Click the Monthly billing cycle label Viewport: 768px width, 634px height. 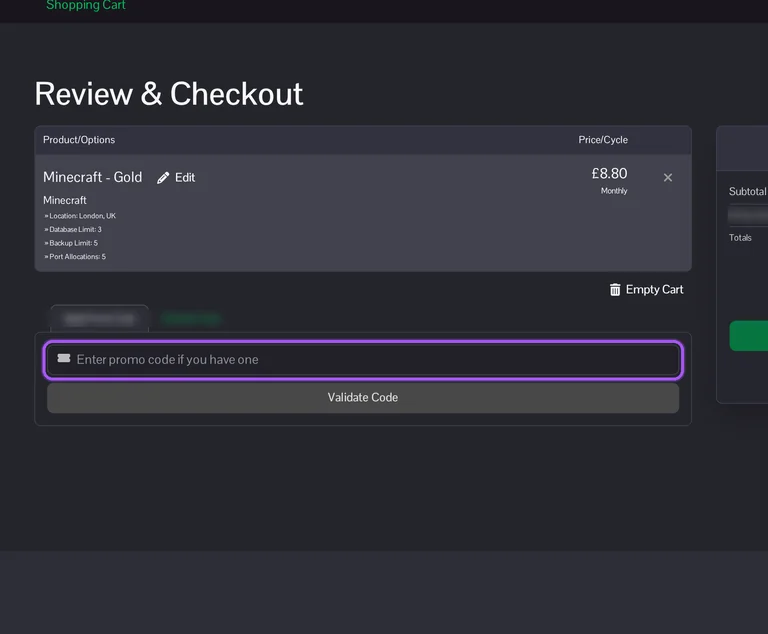[x=614, y=191]
